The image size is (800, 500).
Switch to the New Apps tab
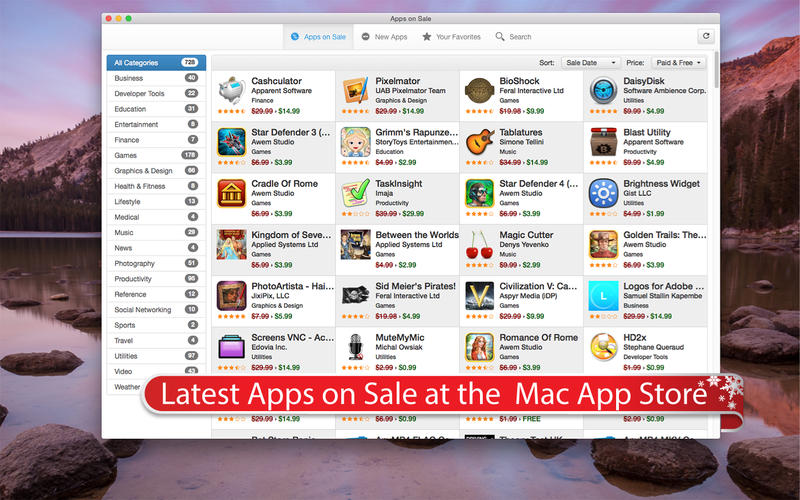[384, 37]
